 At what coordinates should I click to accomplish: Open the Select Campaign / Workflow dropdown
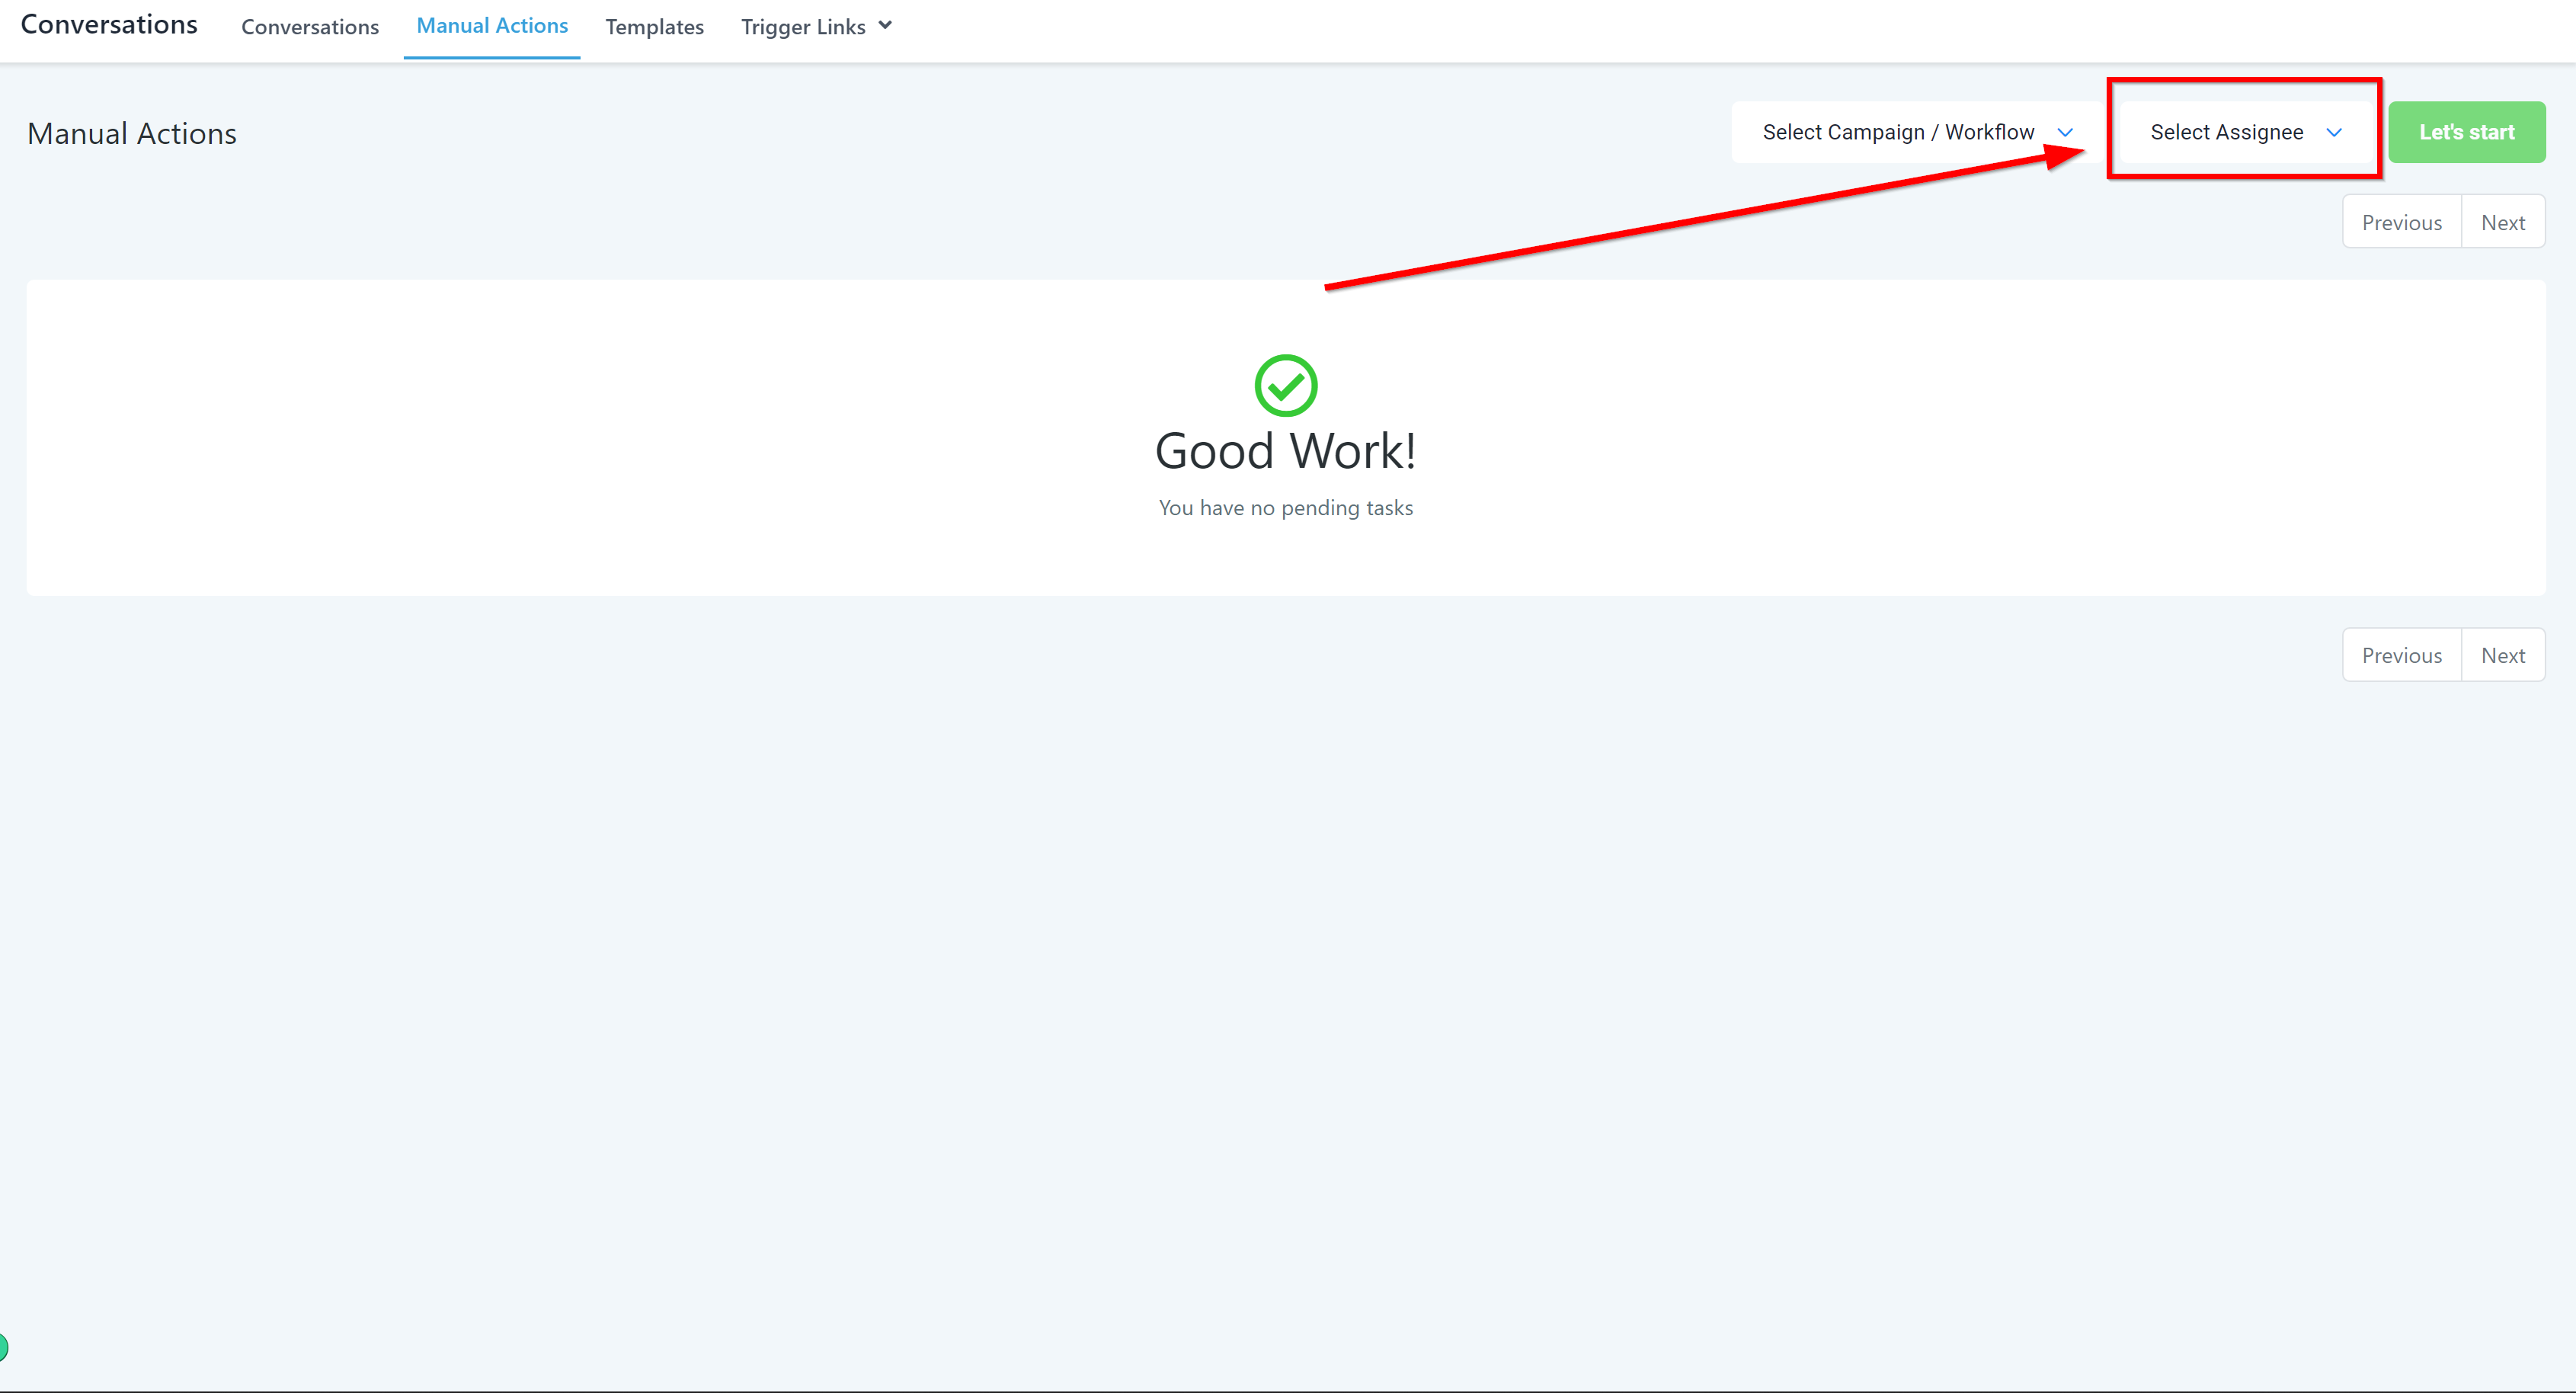coord(1897,132)
